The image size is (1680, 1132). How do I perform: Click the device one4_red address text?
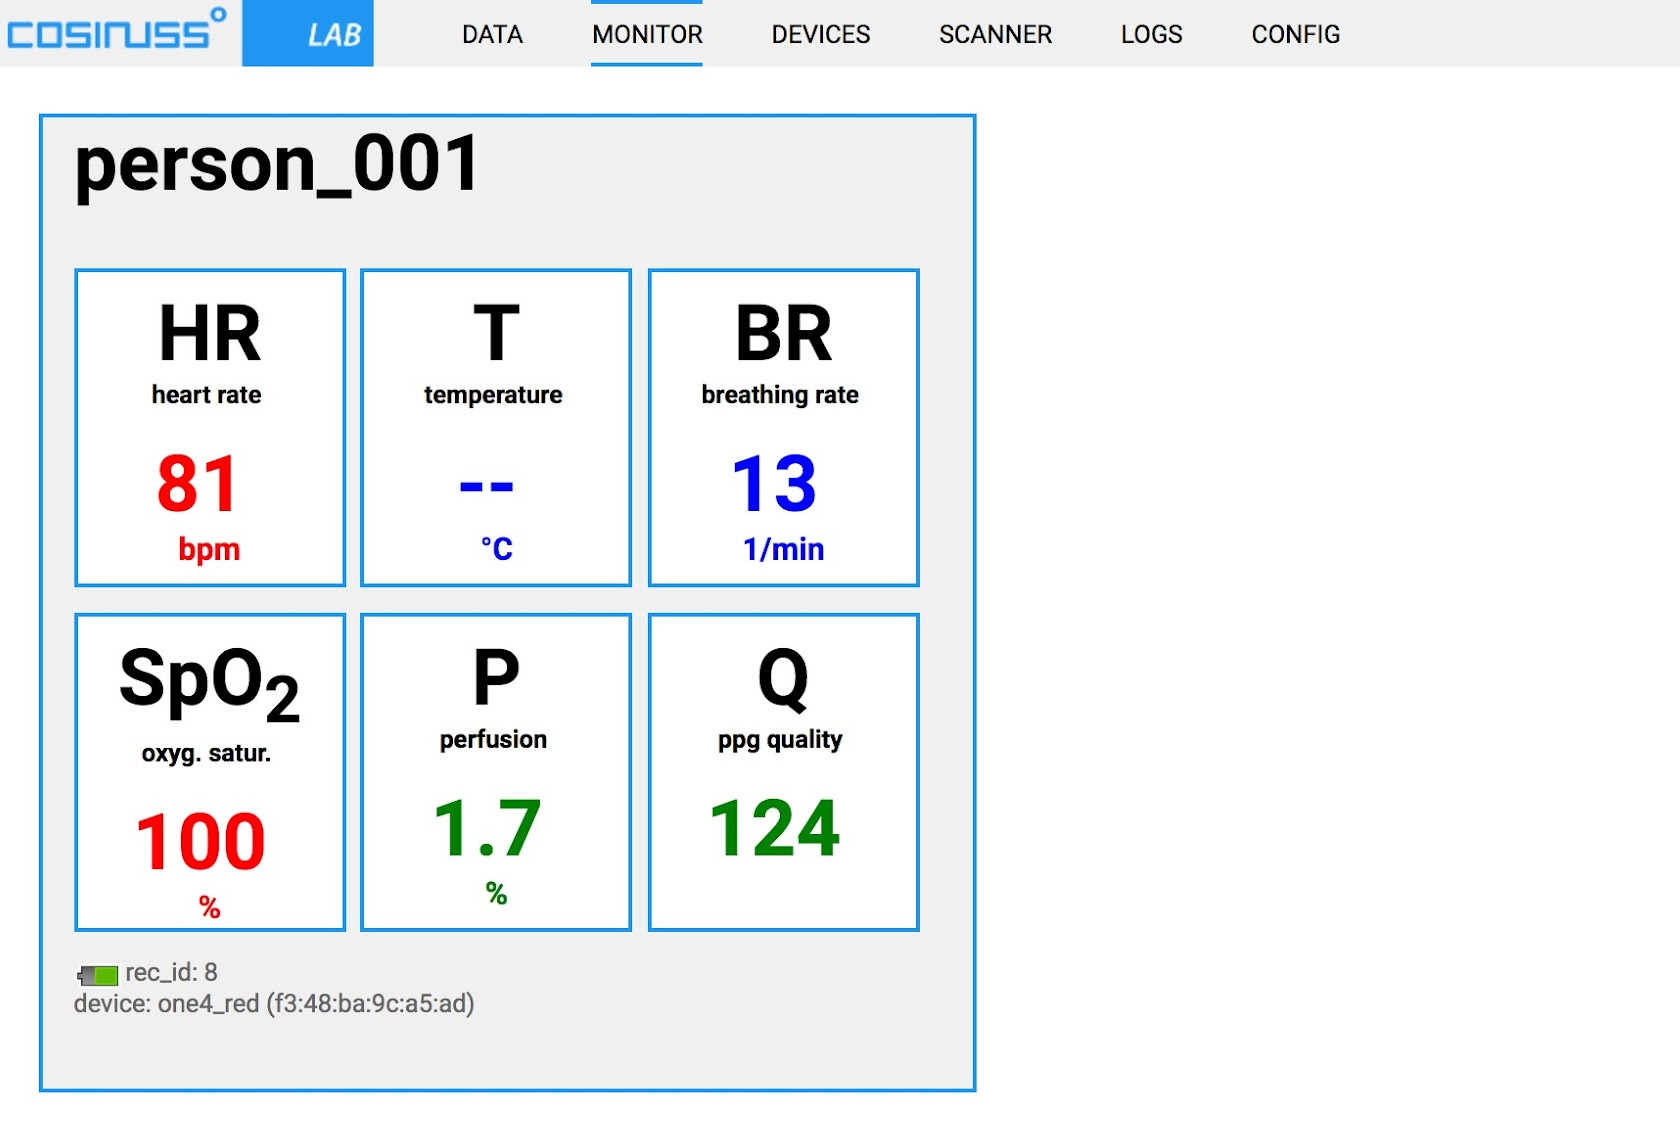click(274, 1003)
